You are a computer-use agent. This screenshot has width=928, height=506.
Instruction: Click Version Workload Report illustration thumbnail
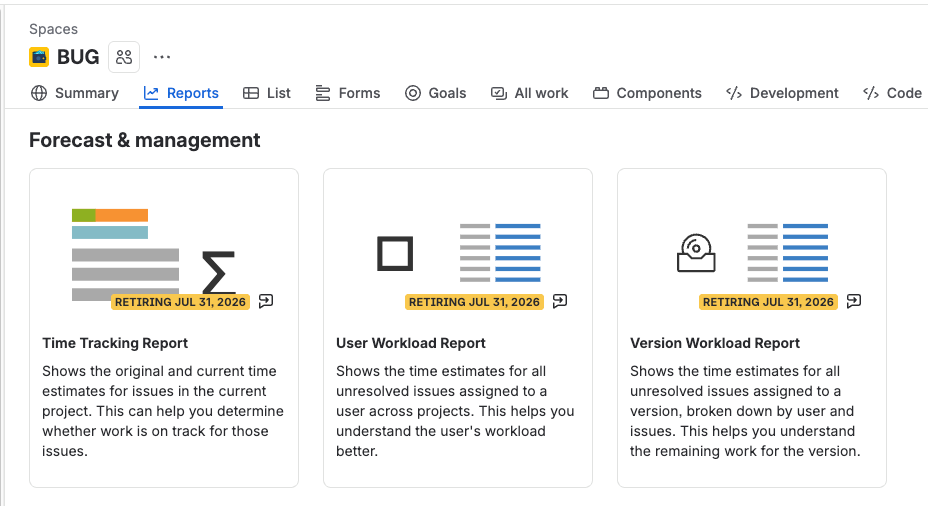click(x=752, y=253)
